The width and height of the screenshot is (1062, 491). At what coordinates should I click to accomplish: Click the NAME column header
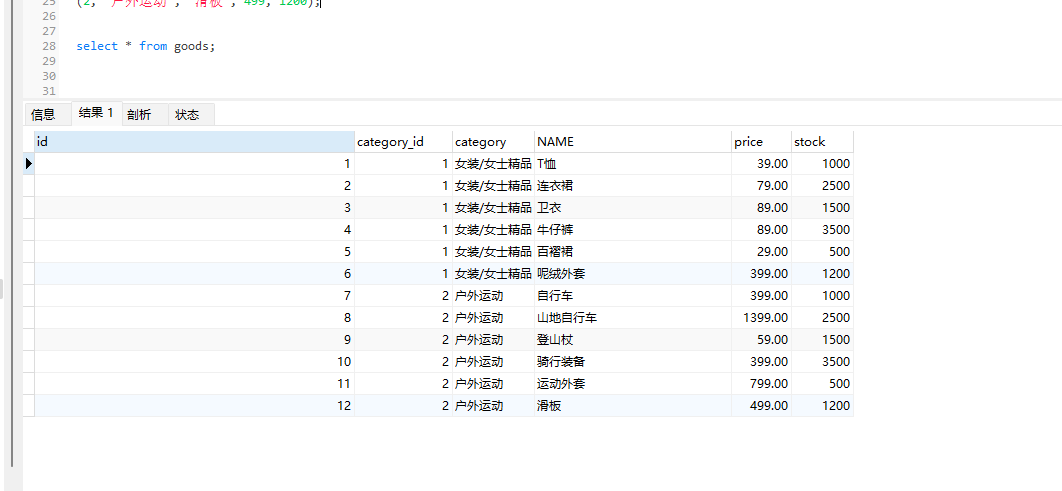[633, 142]
